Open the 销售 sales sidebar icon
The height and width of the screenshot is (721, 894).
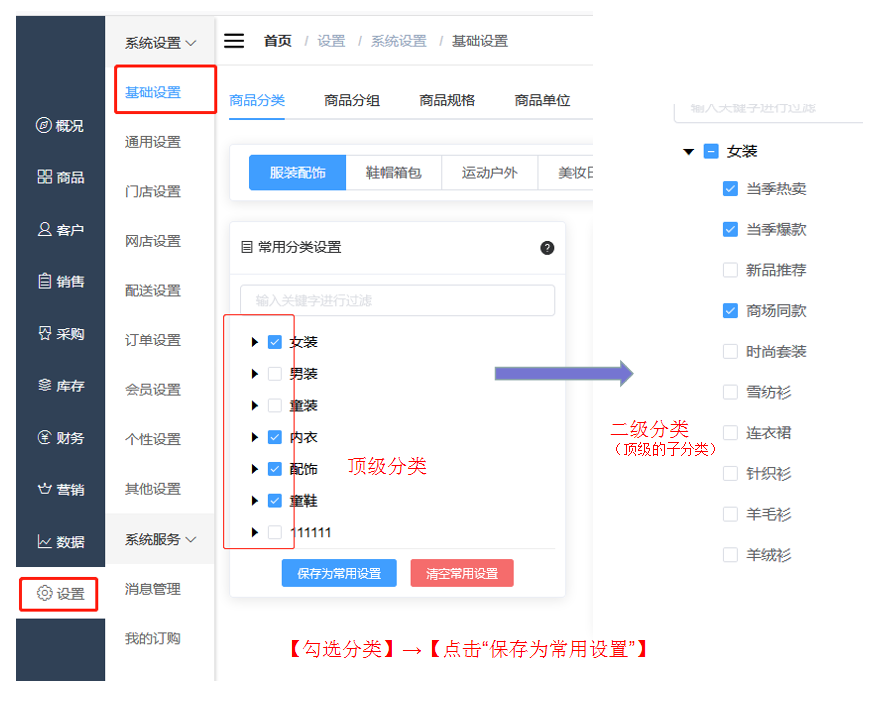(x=44, y=281)
